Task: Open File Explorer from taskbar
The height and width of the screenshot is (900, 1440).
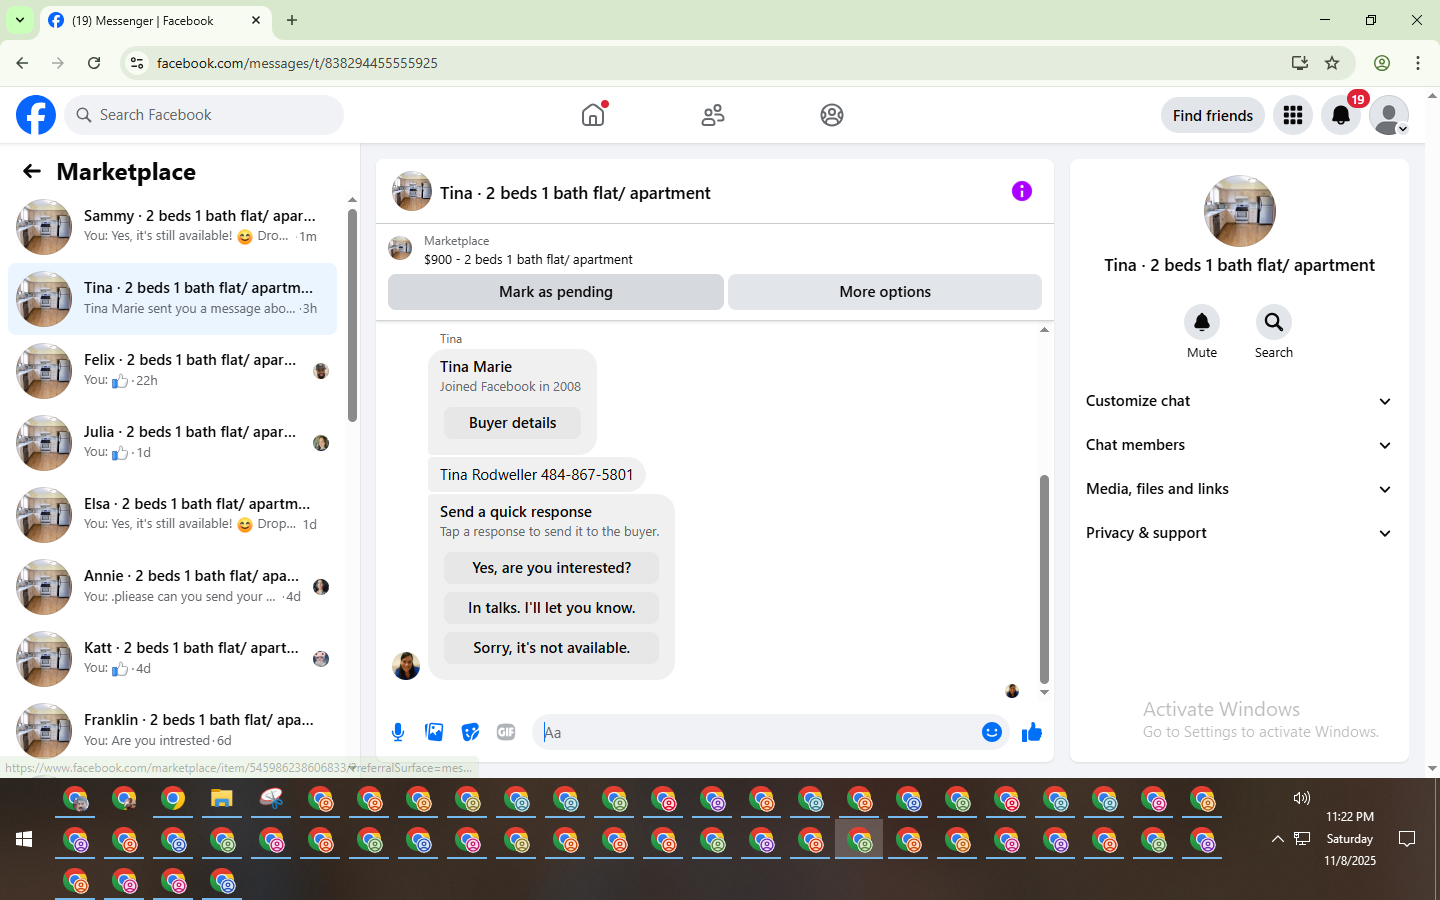Action: pyautogui.click(x=222, y=798)
